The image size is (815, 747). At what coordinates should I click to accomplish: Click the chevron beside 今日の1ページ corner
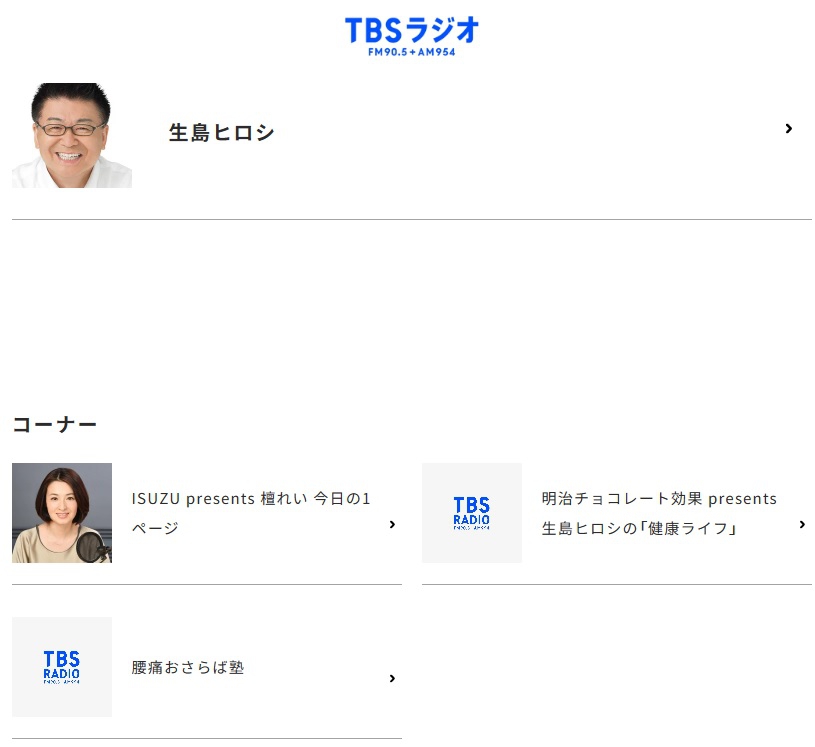(x=392, y=525)
